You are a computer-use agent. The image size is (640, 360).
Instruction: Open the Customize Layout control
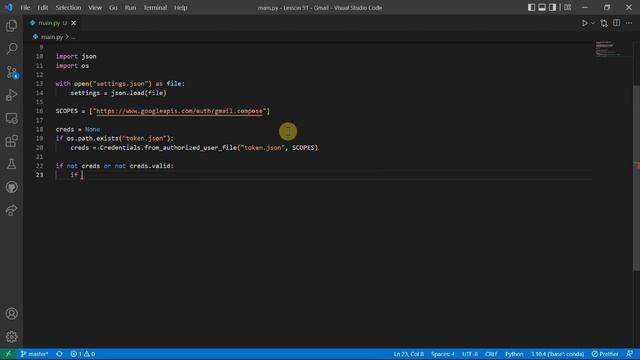click(567, 7)
